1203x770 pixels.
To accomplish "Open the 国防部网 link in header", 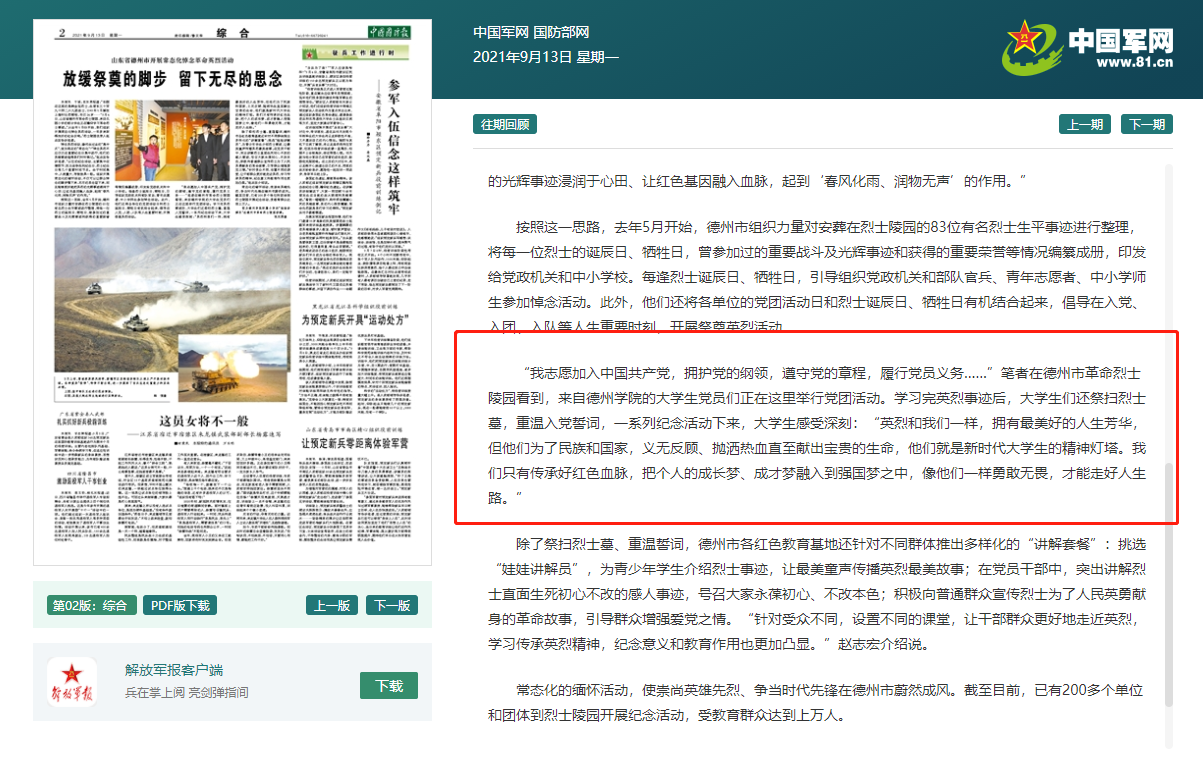I will [561, 33].
